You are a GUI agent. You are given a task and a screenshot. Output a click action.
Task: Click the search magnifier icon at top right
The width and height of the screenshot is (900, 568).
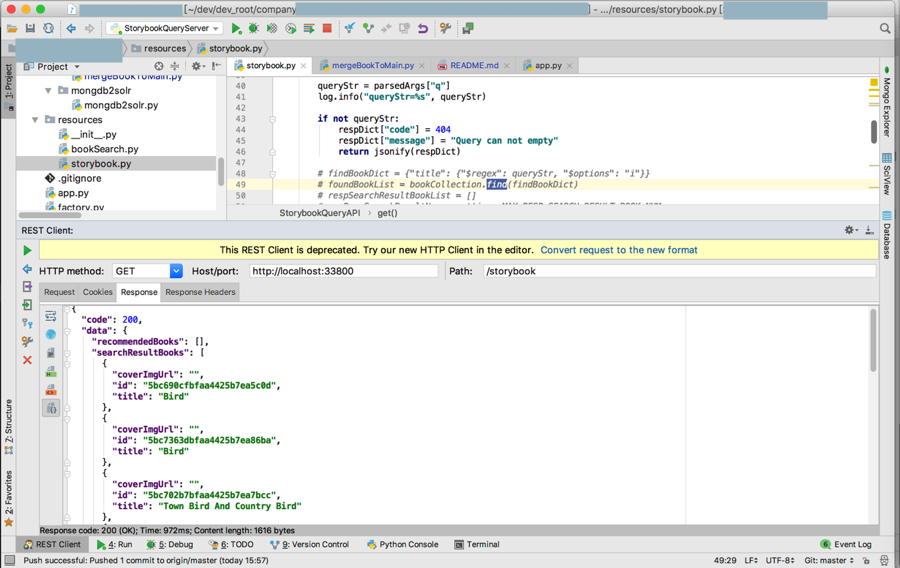pos(884,29)
